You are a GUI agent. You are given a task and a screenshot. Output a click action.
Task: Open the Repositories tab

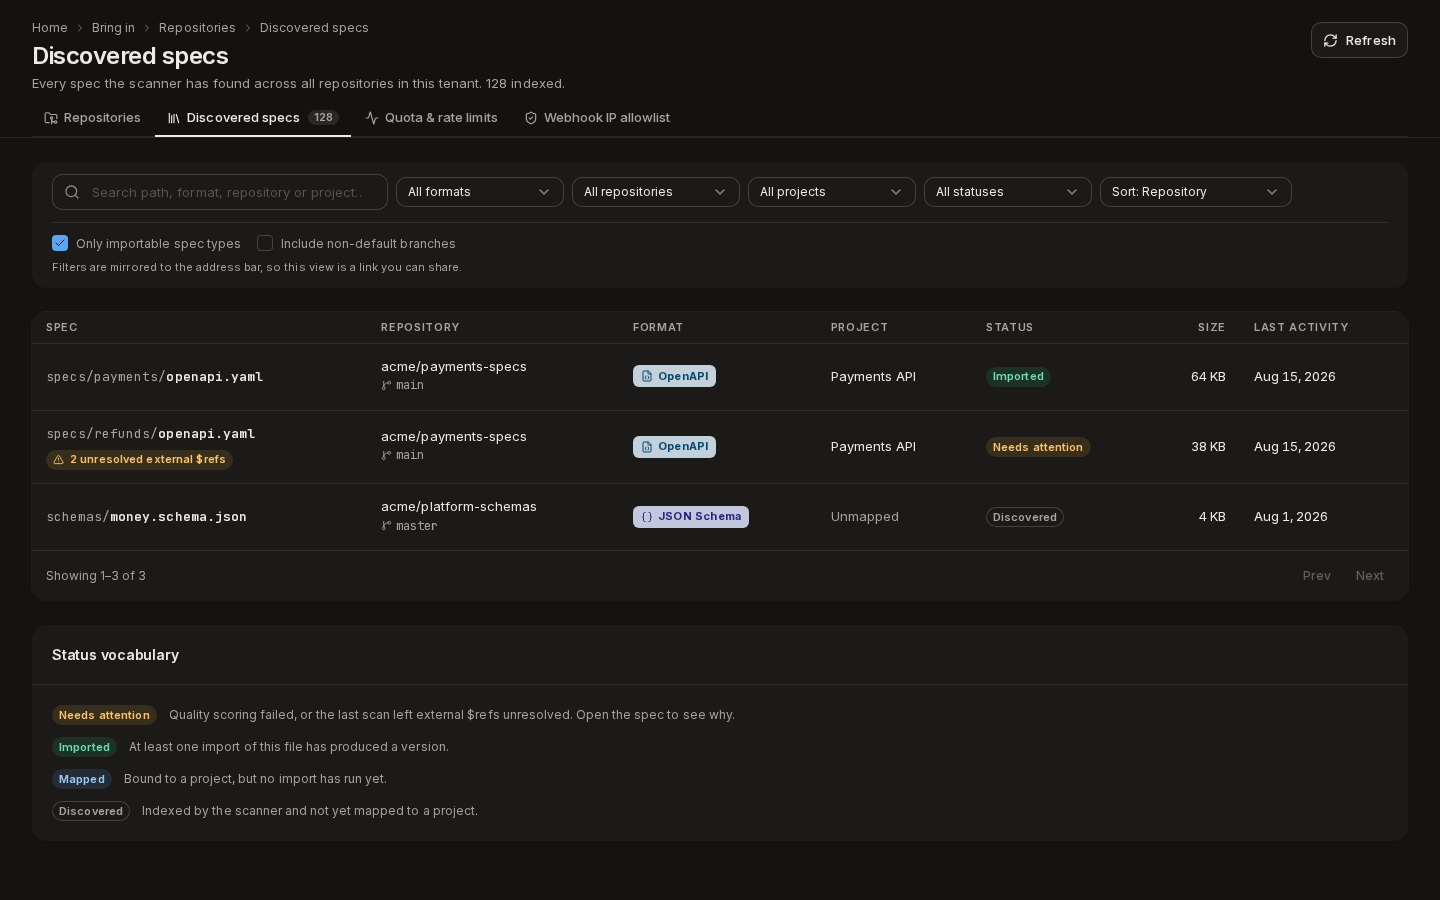pyautogui.click(x=92, y=118)
